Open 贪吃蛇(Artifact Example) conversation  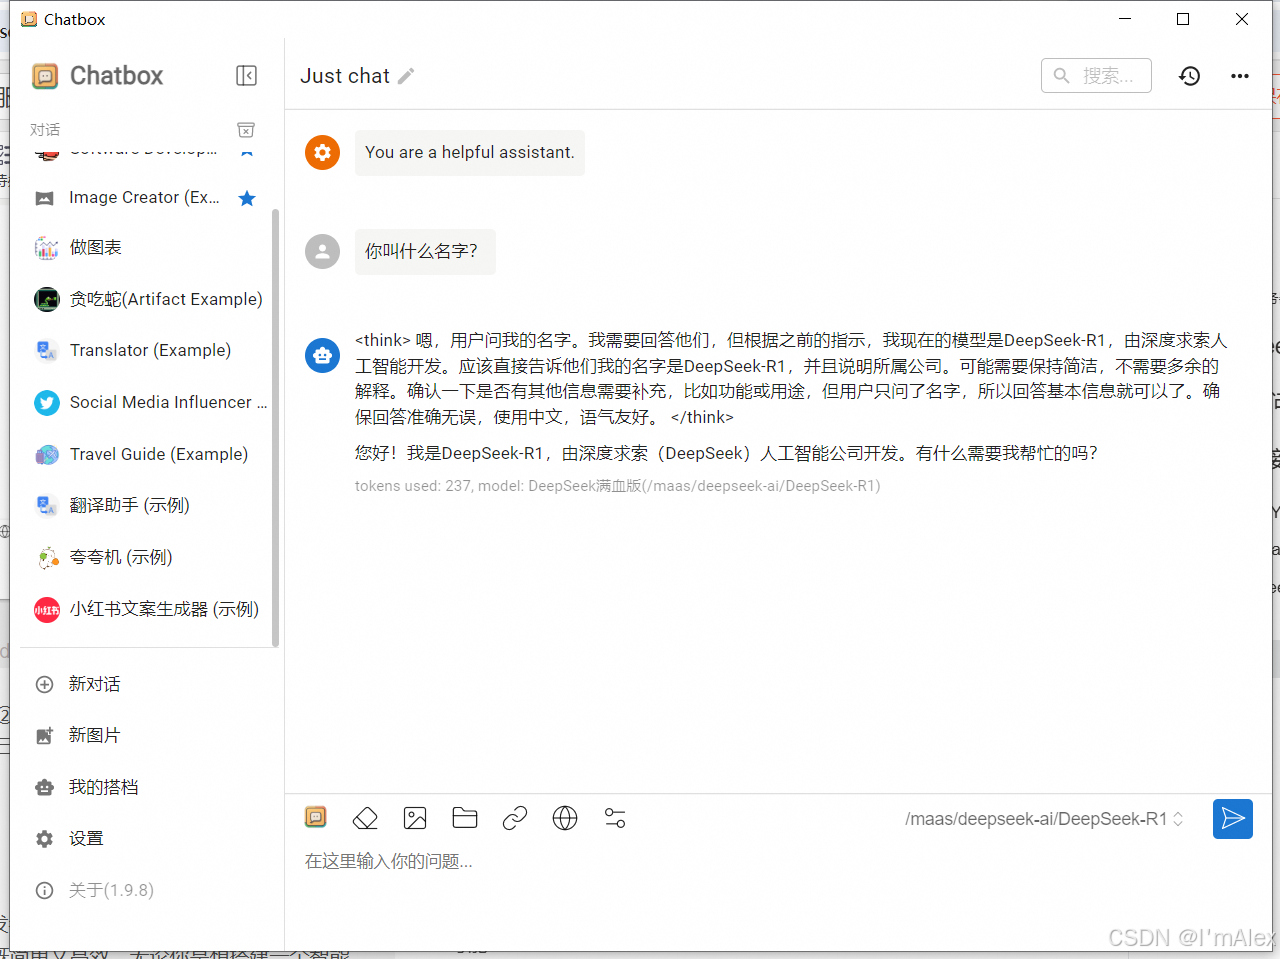coord(144,299)
